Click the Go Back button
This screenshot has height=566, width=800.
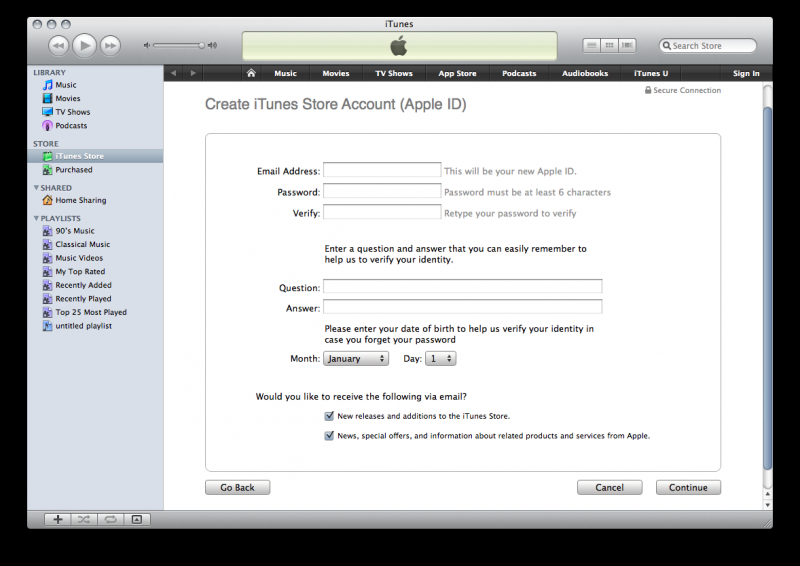pos(237,488)
